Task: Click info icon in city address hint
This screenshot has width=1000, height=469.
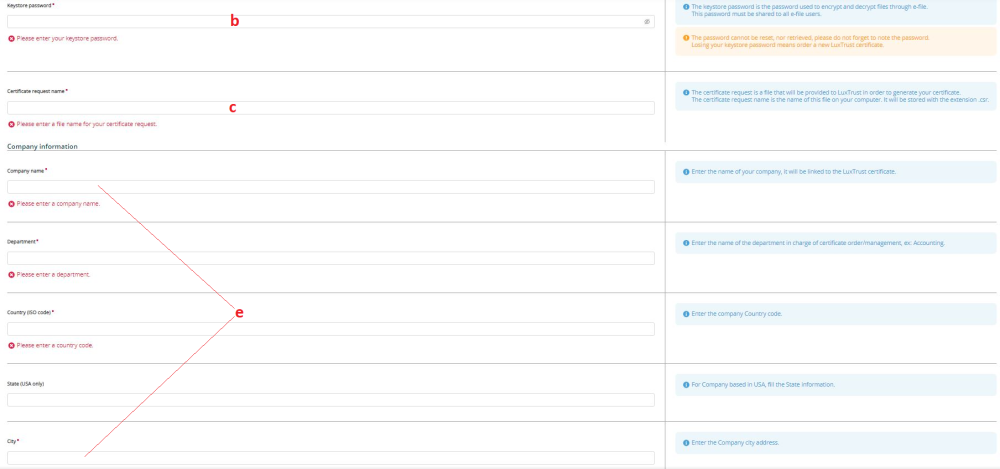Action: tap(686, 443)
